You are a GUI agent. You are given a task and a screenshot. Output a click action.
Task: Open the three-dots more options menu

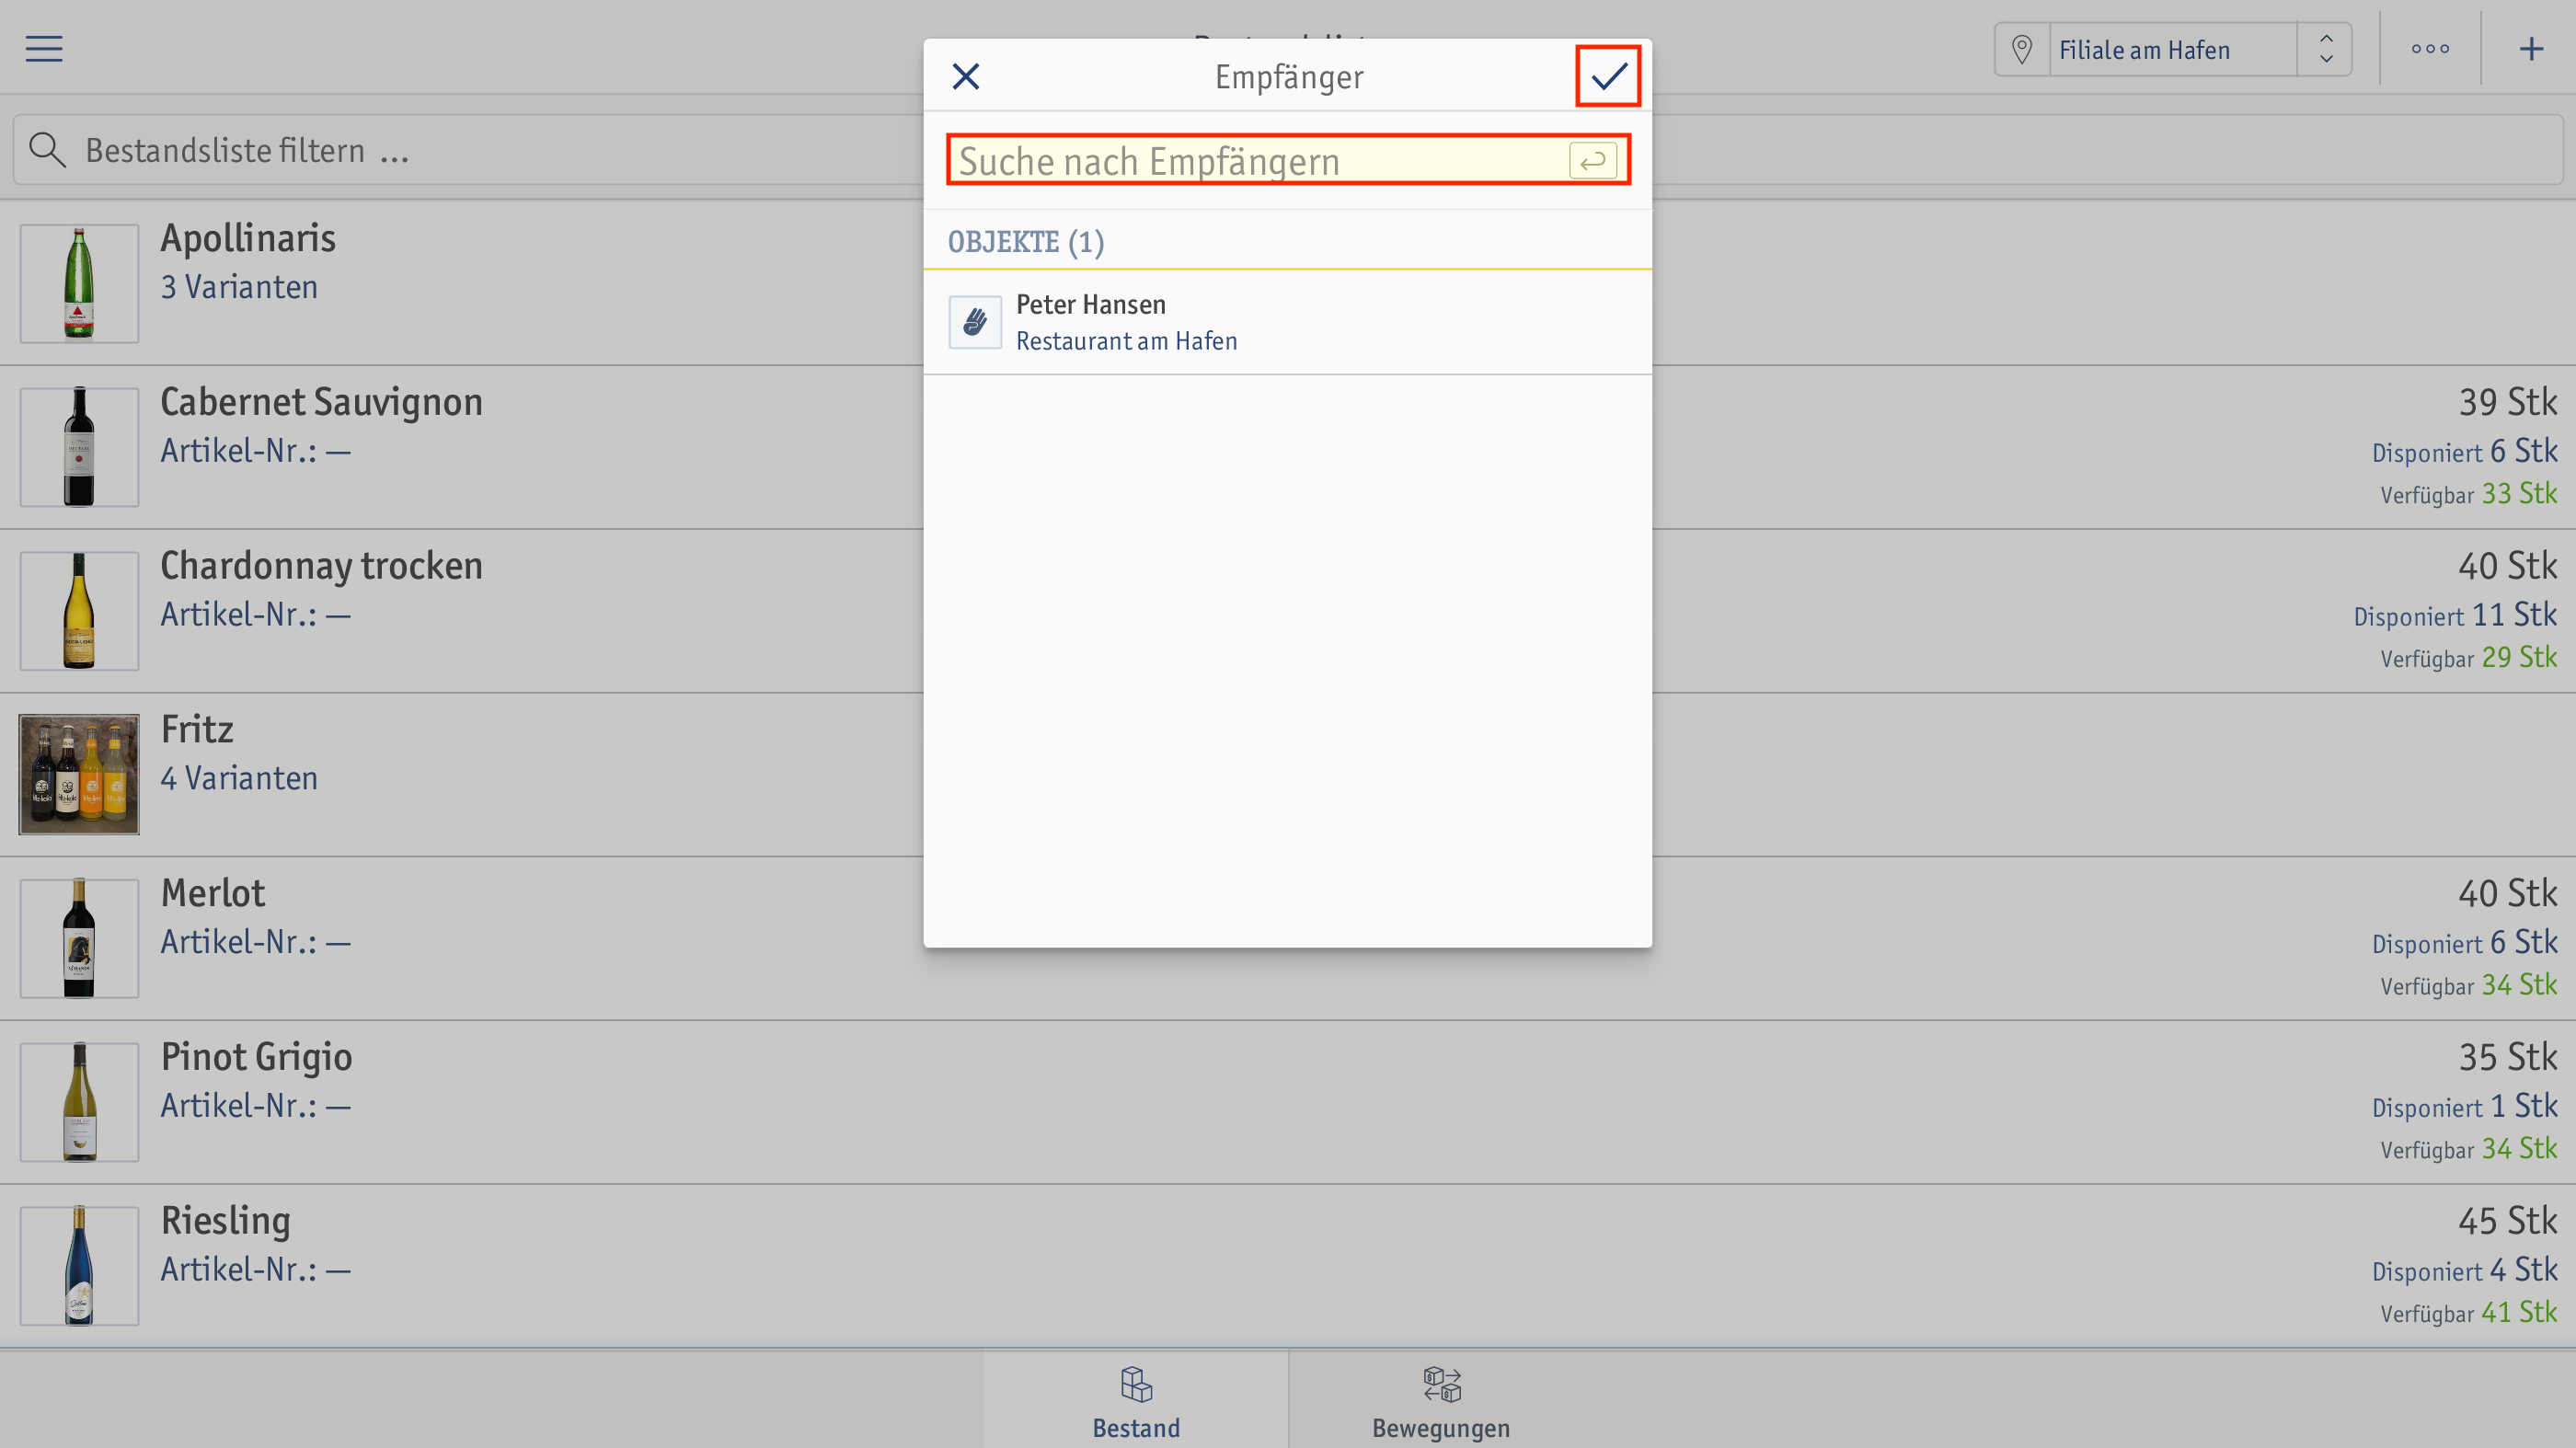(2431, 48)
